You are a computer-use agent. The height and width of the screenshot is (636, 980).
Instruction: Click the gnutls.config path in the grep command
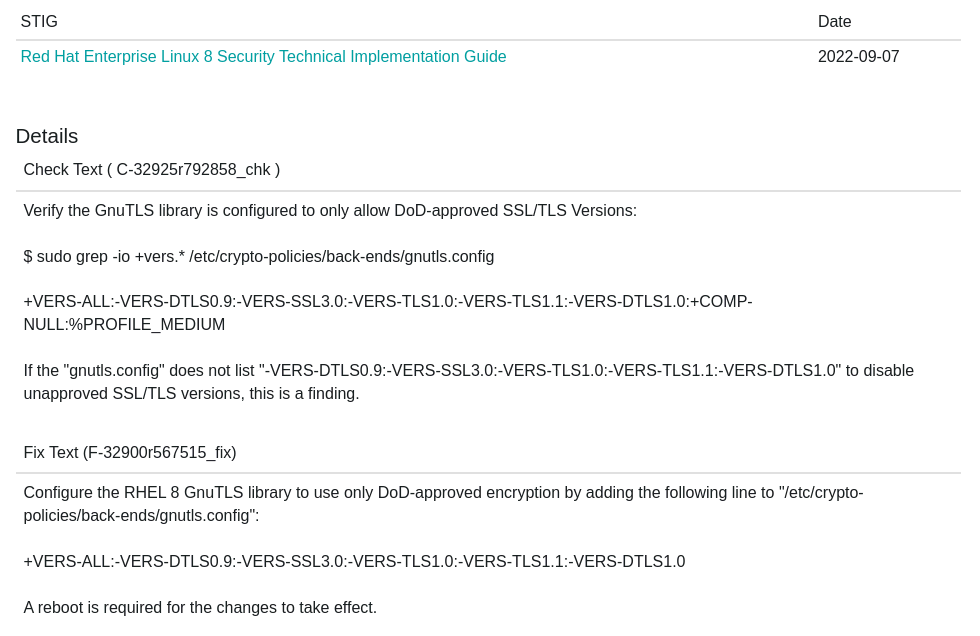coord(341,257)
